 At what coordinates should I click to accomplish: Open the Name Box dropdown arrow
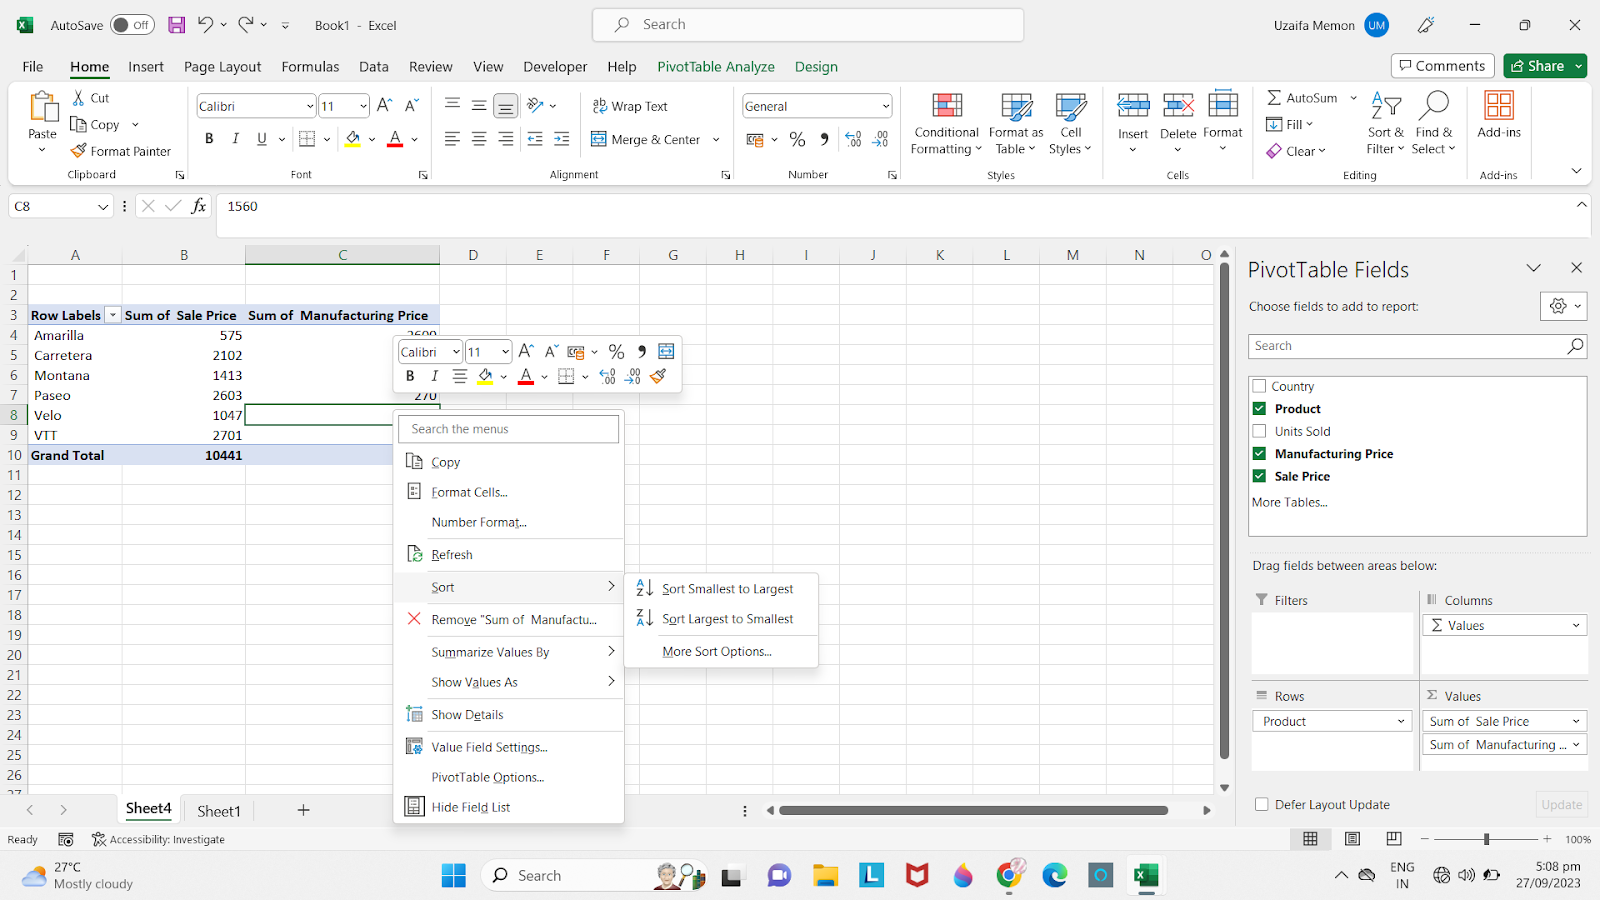[x=103, y=206]
